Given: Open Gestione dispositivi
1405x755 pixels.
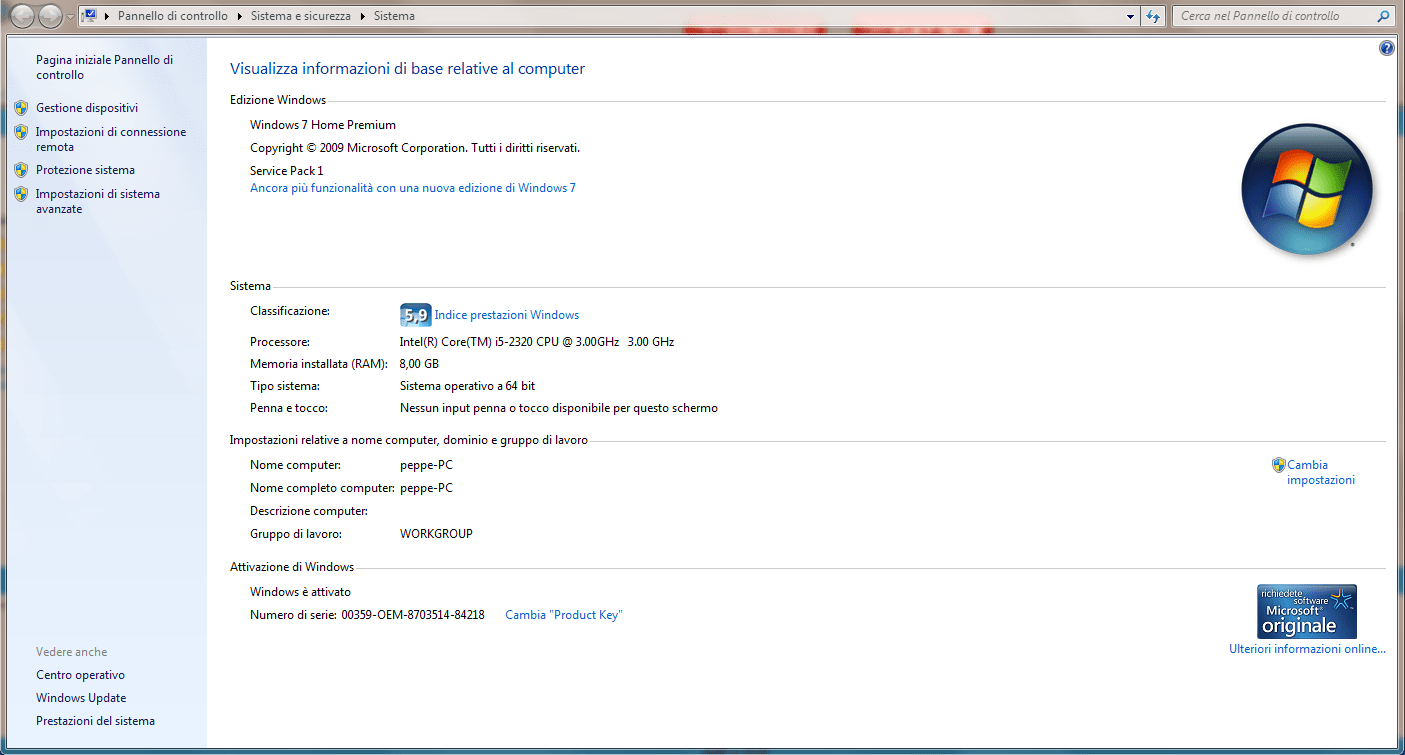Looking at the screenshot, I should coord(87,108).
